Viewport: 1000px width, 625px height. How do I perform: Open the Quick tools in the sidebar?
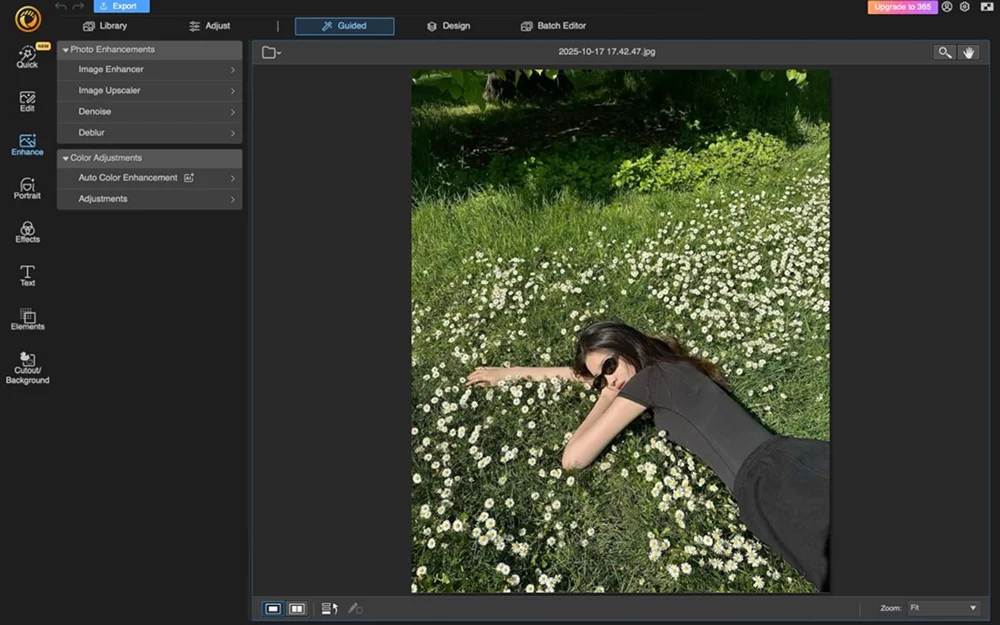[x=27, y=56]
